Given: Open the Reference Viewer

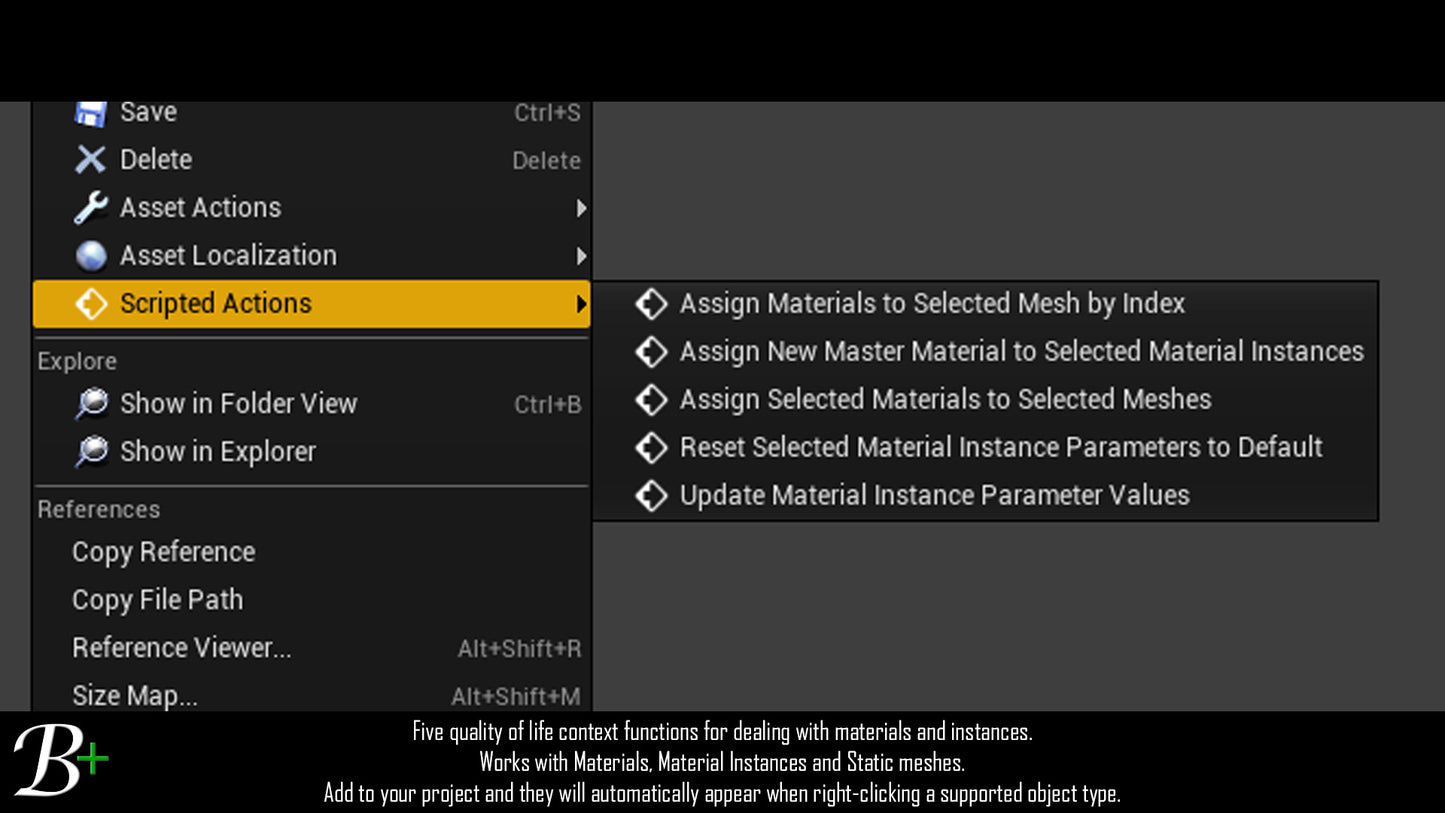Looking at the screenshot, I should (x=182, y=648).
